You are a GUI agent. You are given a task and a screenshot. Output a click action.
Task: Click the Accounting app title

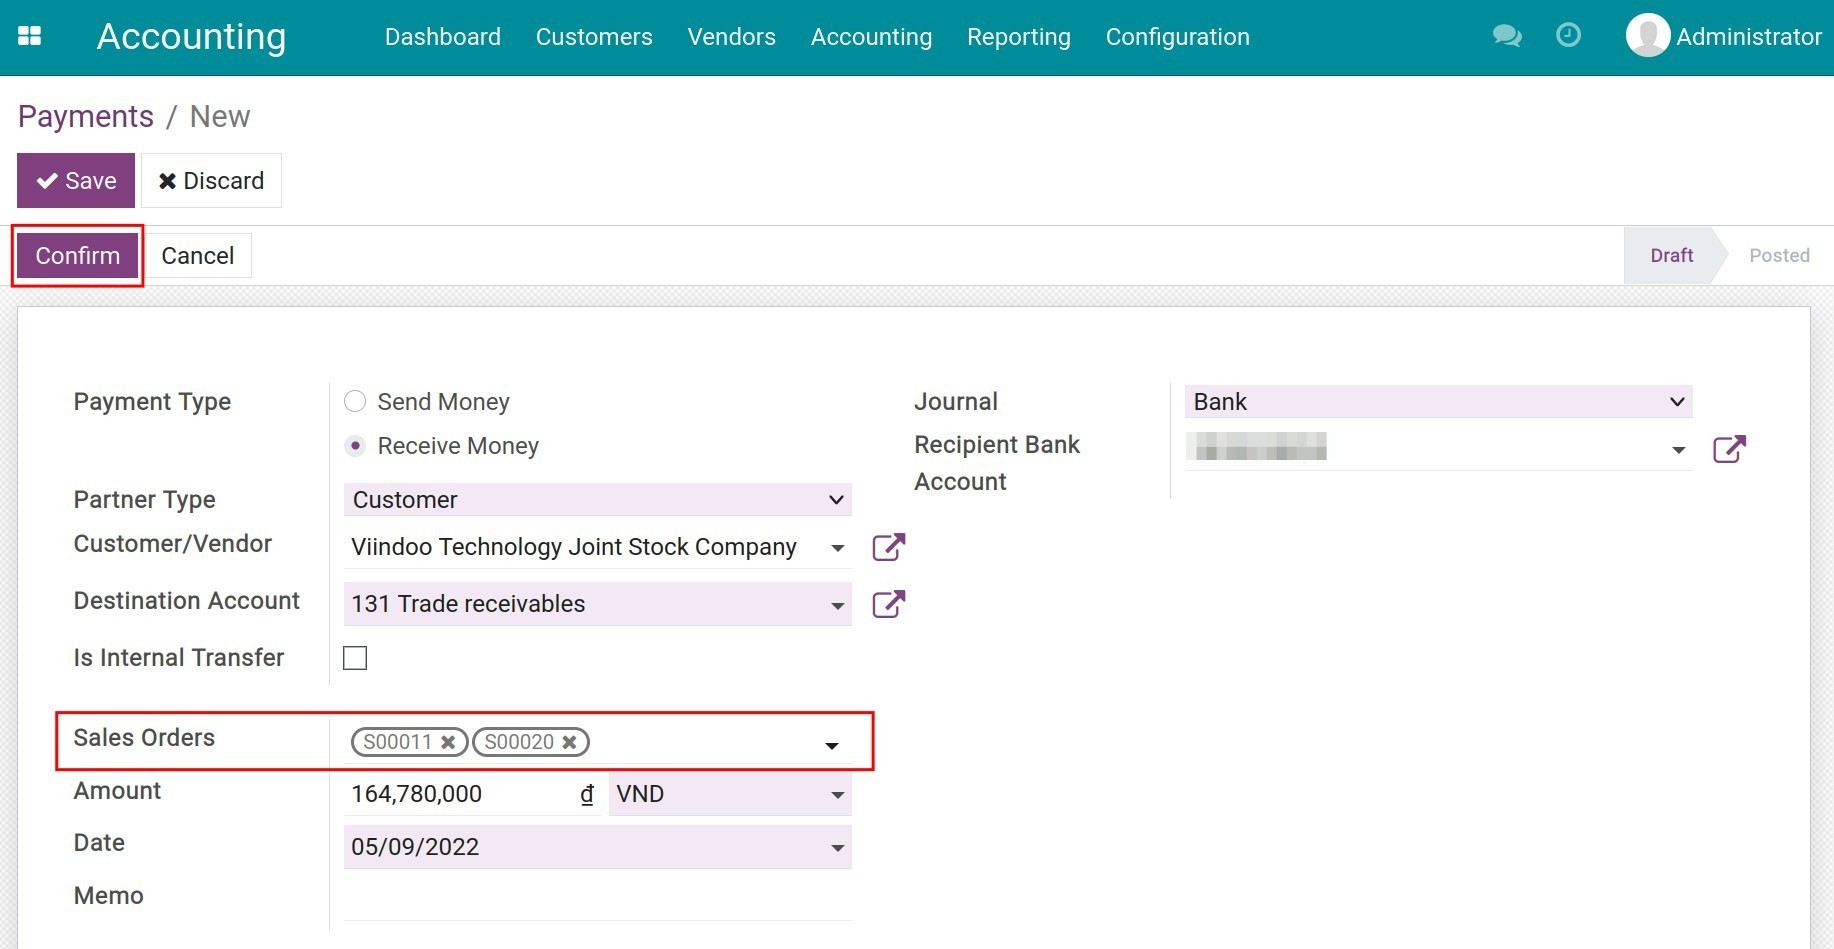coord(191,36)
